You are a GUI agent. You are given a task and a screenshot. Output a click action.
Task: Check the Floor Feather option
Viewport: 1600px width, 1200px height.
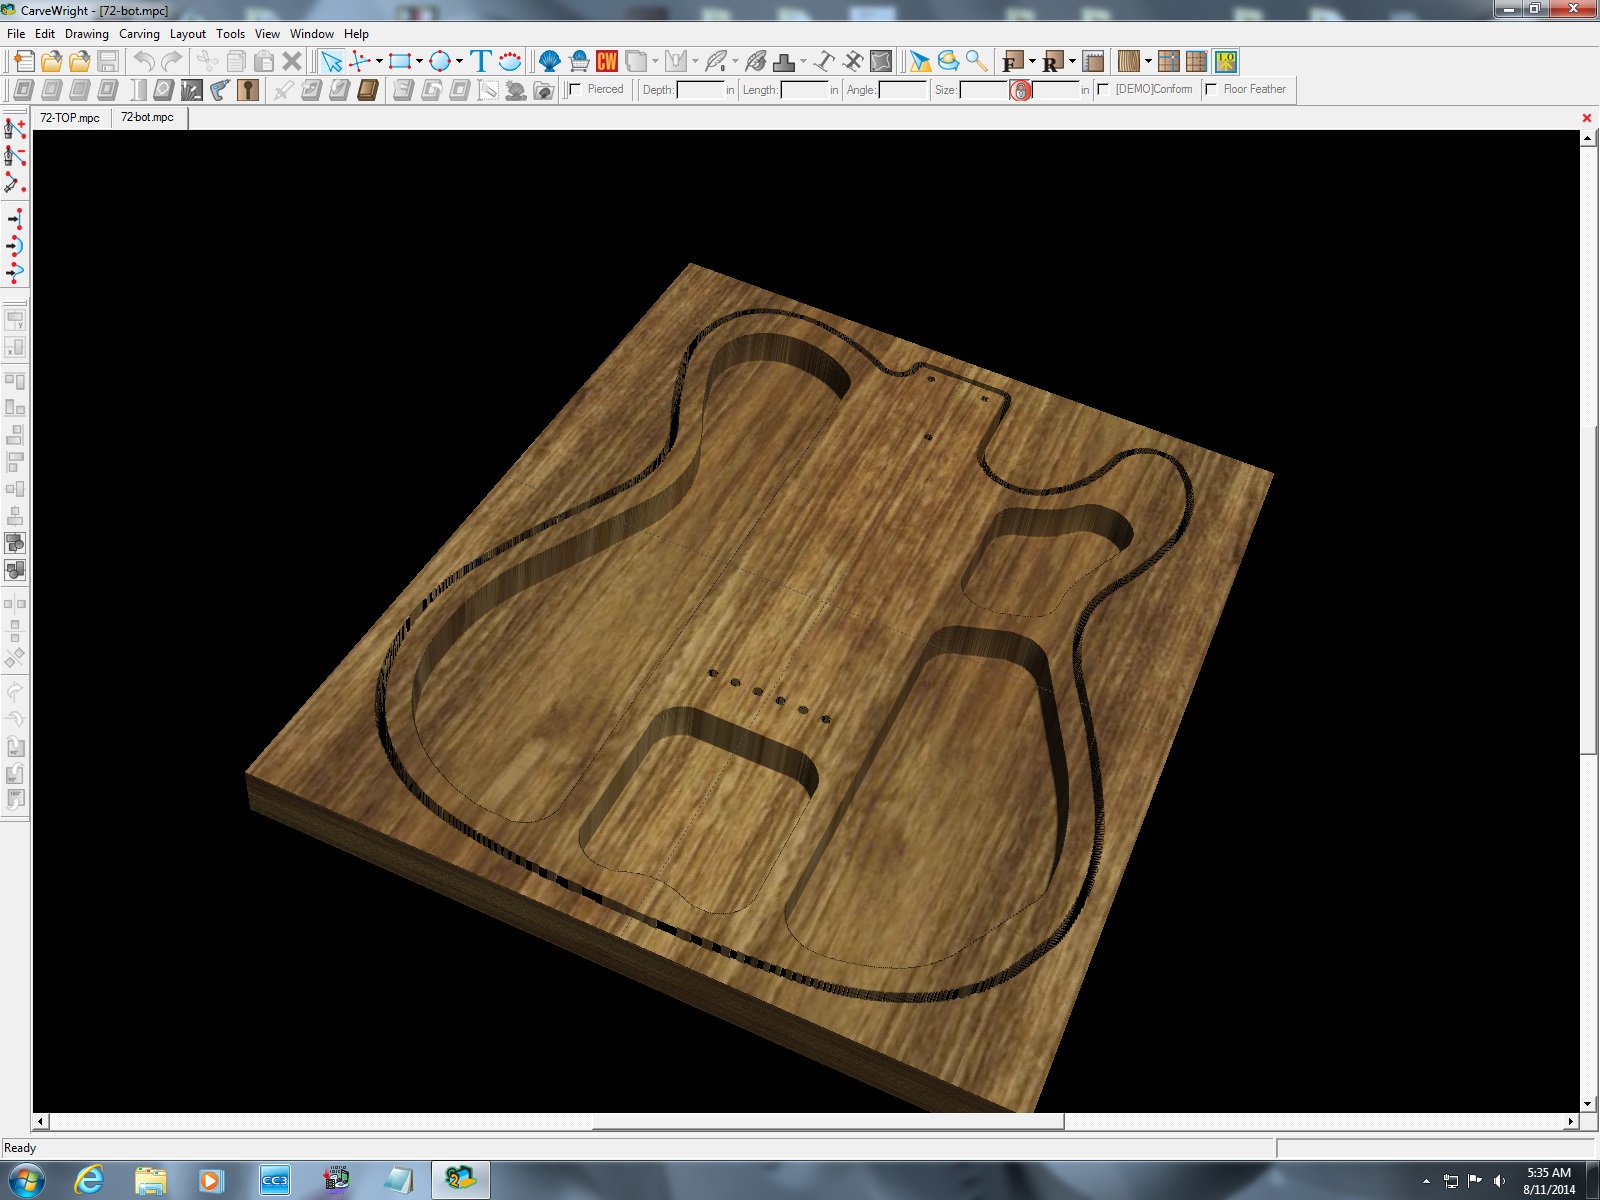click(1211, 90)
